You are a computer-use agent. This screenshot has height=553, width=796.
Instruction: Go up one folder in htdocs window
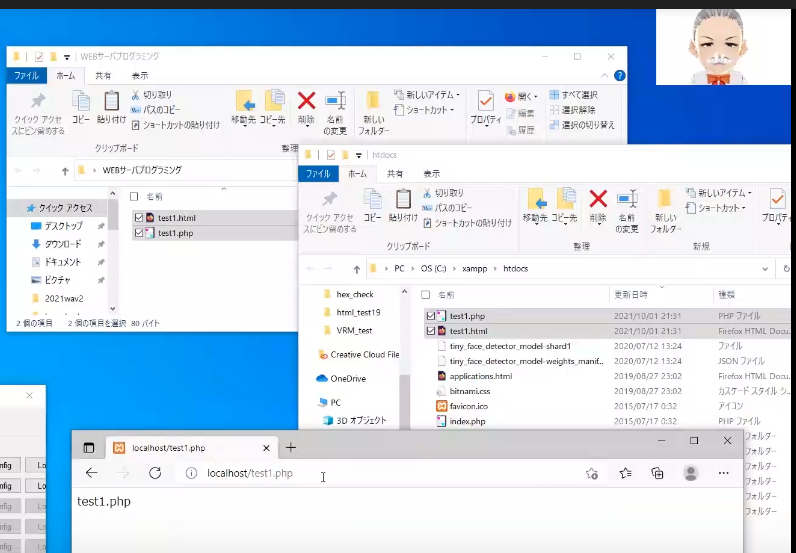(356, 270)
